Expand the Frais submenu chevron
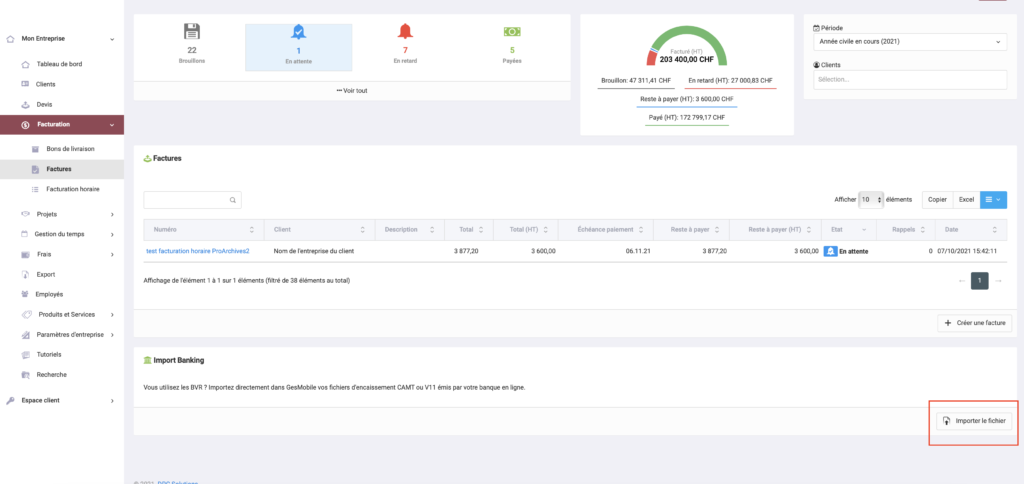This screenshot has width=1024, height=484. tap(112, 255)
